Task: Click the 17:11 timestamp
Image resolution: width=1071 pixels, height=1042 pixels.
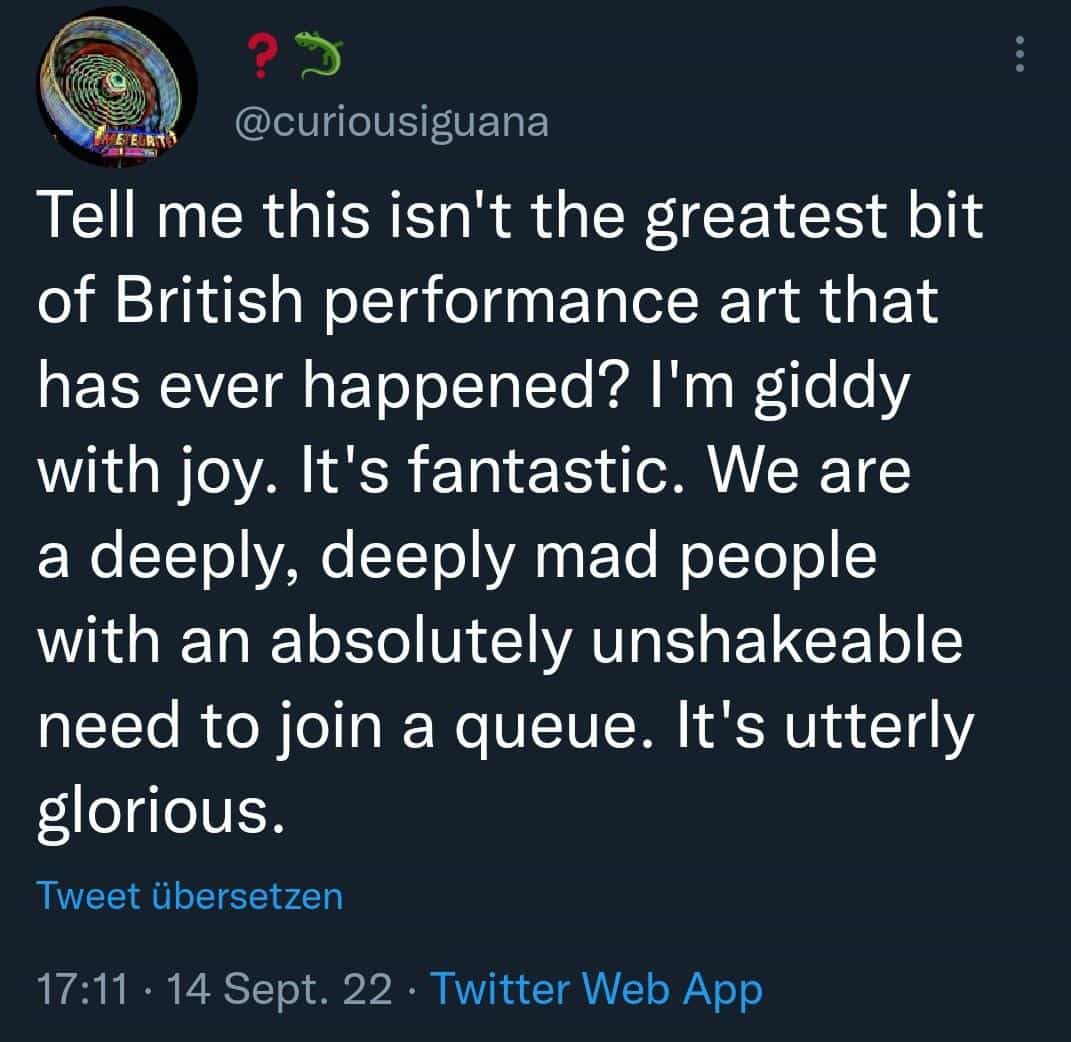Action: click(x=83, y=989)
